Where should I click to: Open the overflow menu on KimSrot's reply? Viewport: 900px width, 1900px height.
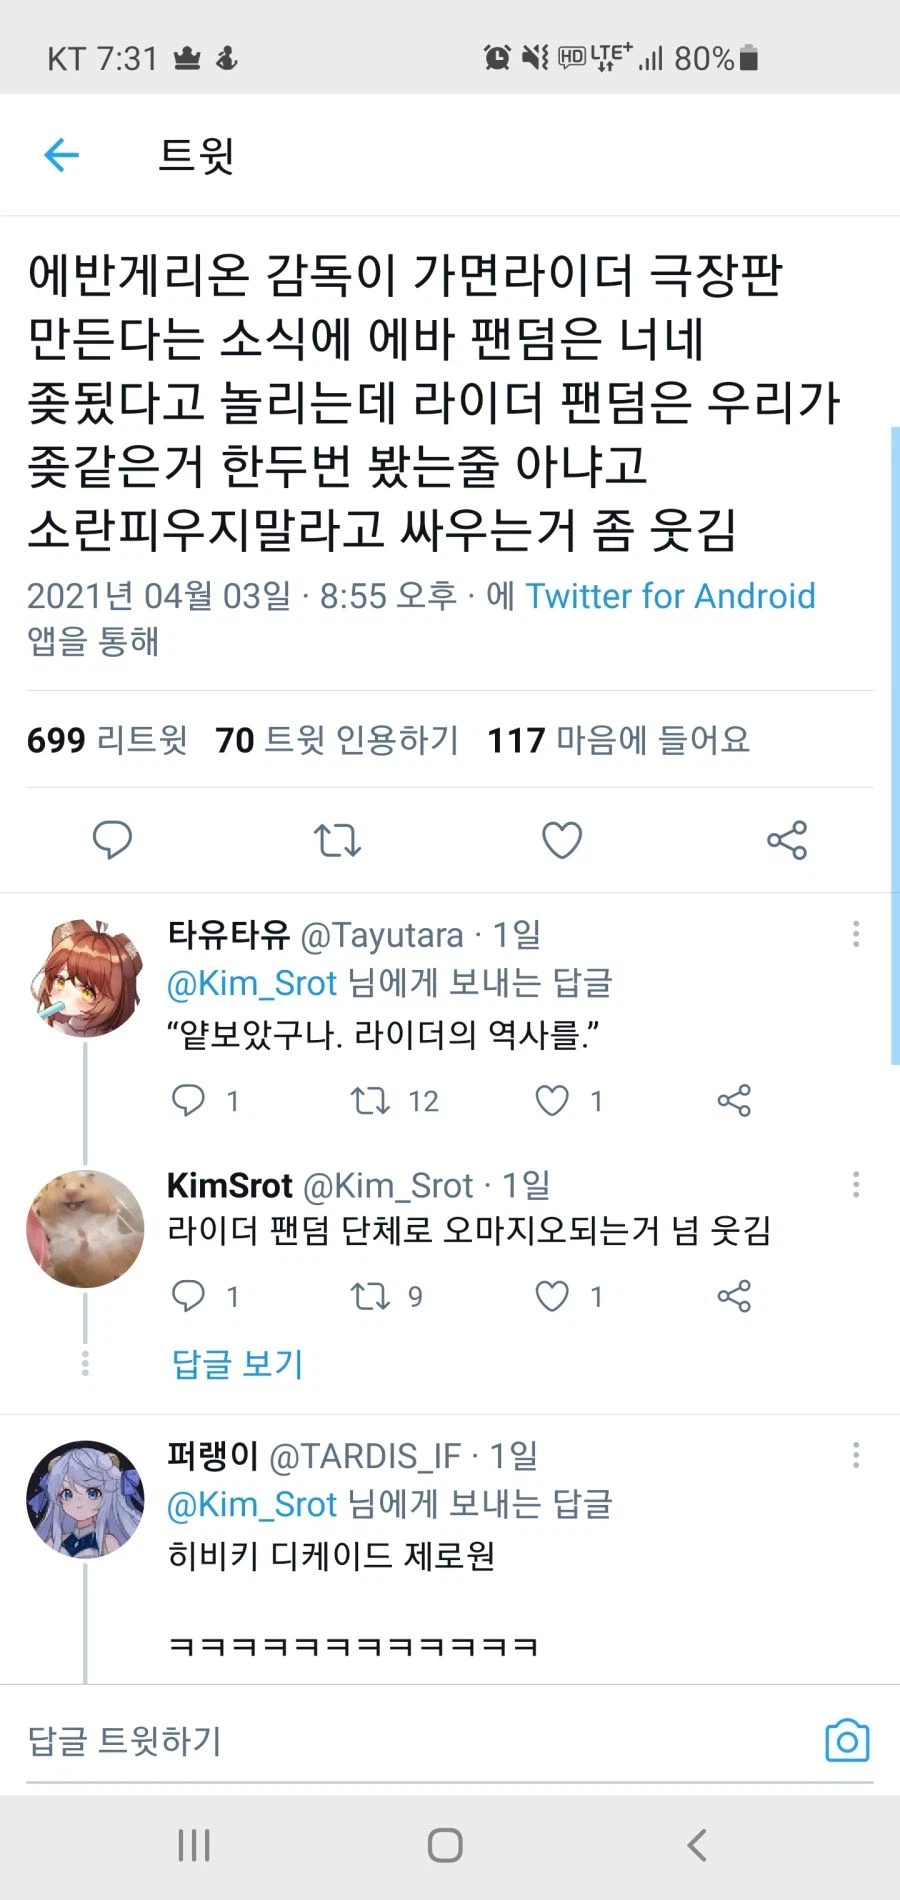(856, 1185)
